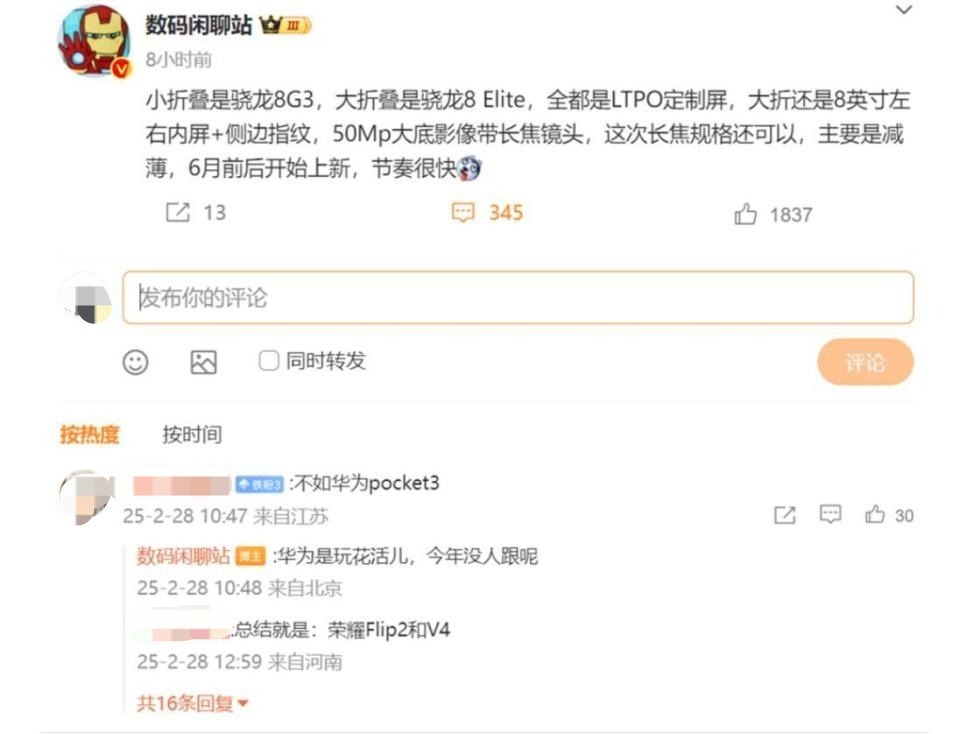Focus the 发布你的评论 input field
Viewport: 959px width, 734px height.
click(x=518, y=297)
